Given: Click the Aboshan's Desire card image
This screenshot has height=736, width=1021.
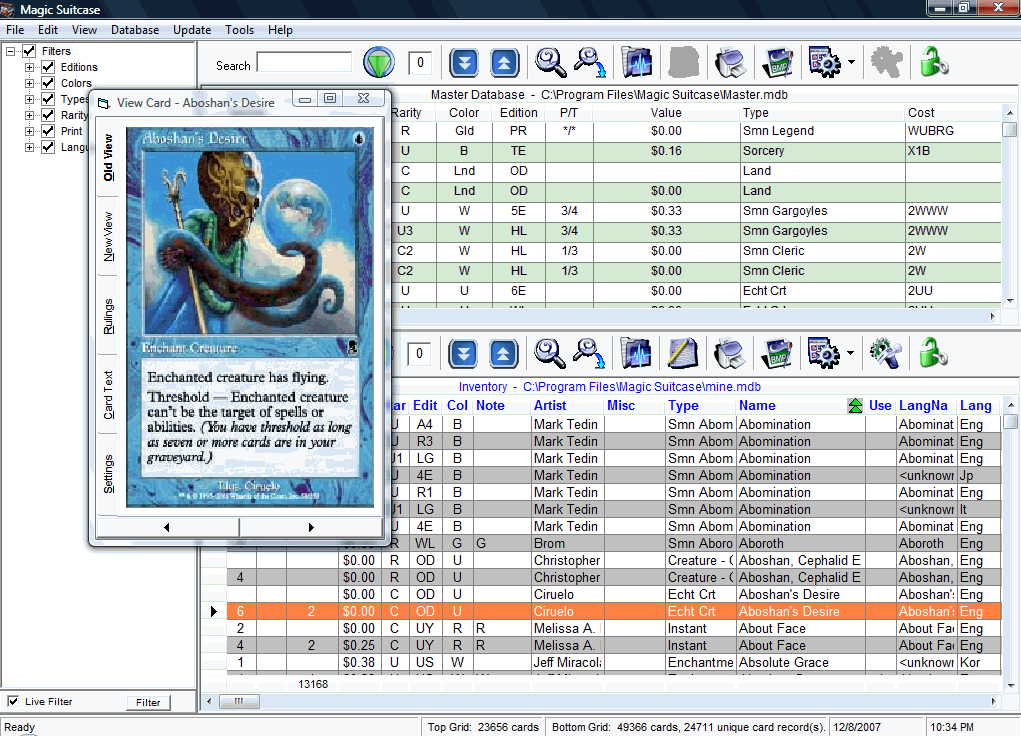Looking at the screenshot, I should tap(250, 317).
